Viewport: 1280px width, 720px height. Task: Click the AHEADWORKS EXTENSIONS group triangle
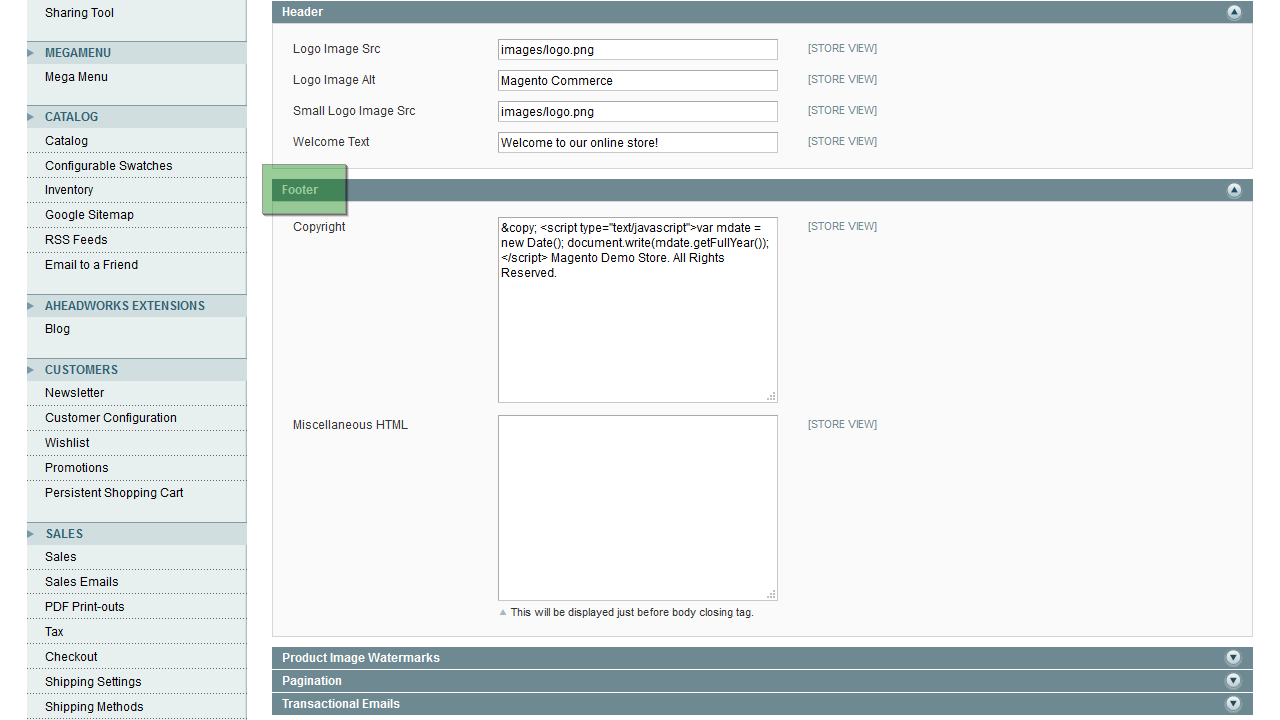31,306
